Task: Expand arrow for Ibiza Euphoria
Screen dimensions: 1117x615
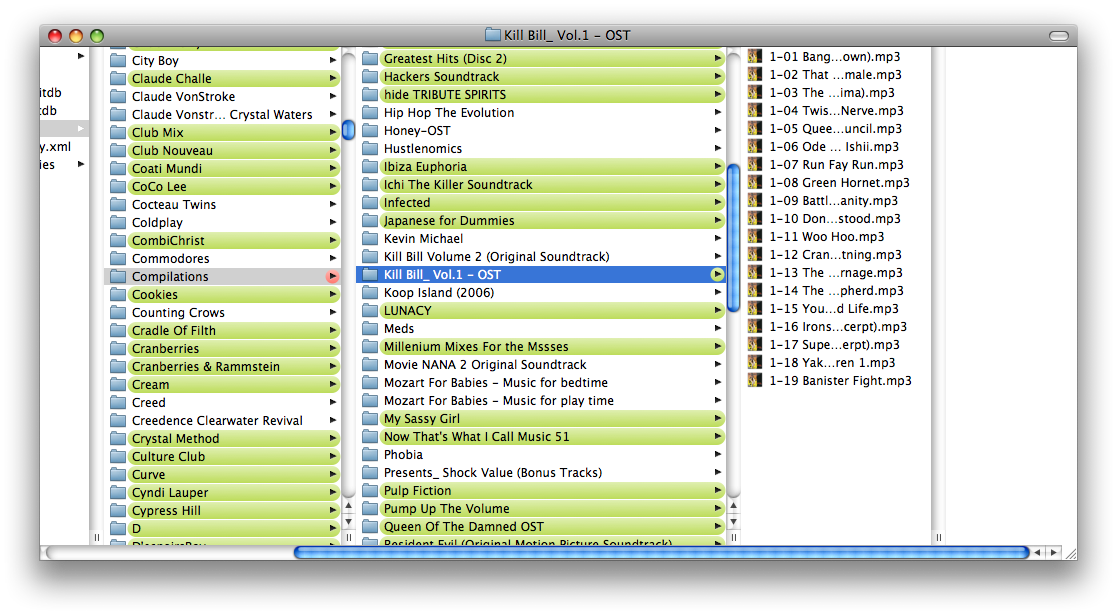Action: (x=717, y=166)
